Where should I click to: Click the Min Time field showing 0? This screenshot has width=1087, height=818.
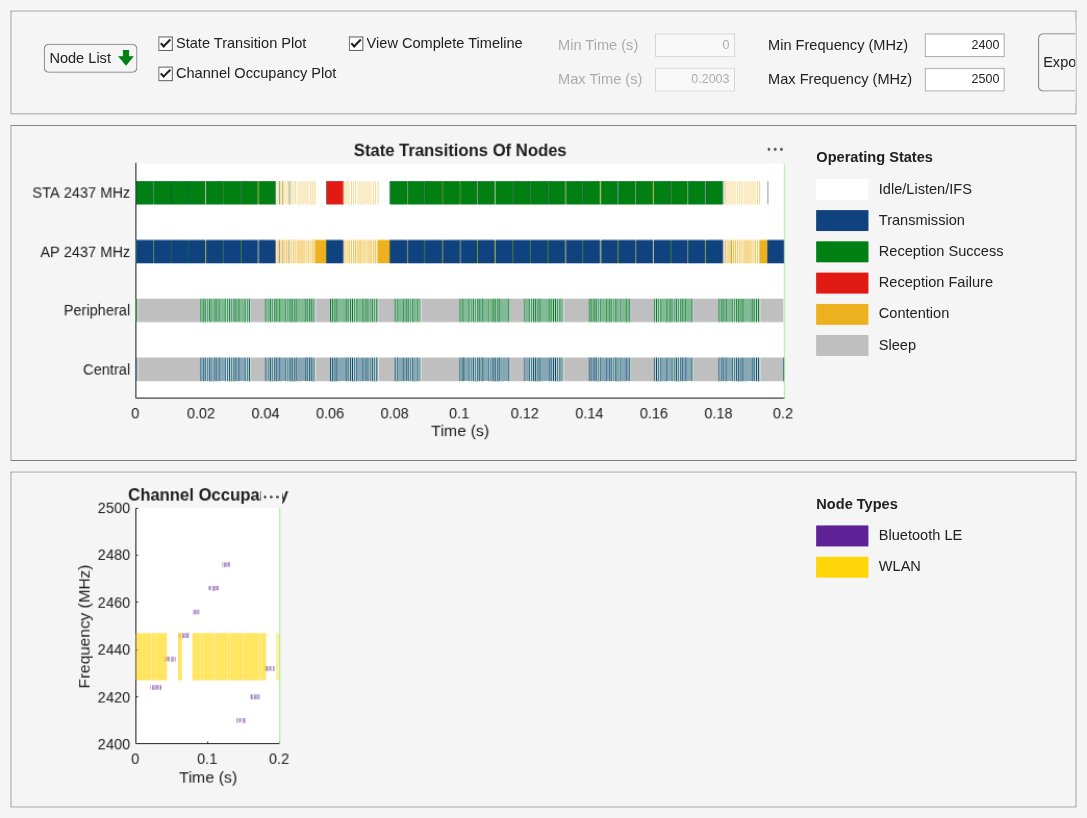695,45
